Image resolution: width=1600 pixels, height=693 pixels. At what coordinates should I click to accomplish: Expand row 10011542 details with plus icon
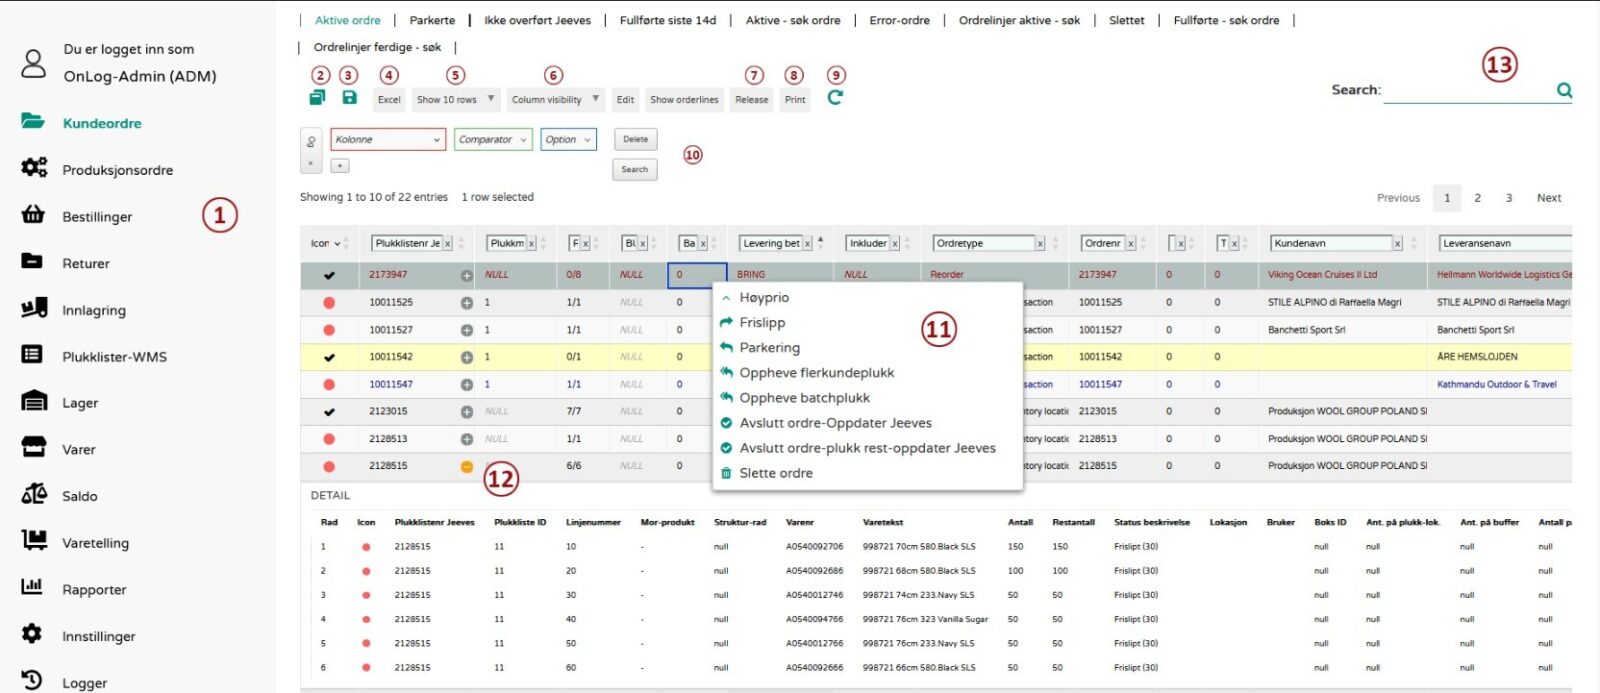(x=466, y=357)
